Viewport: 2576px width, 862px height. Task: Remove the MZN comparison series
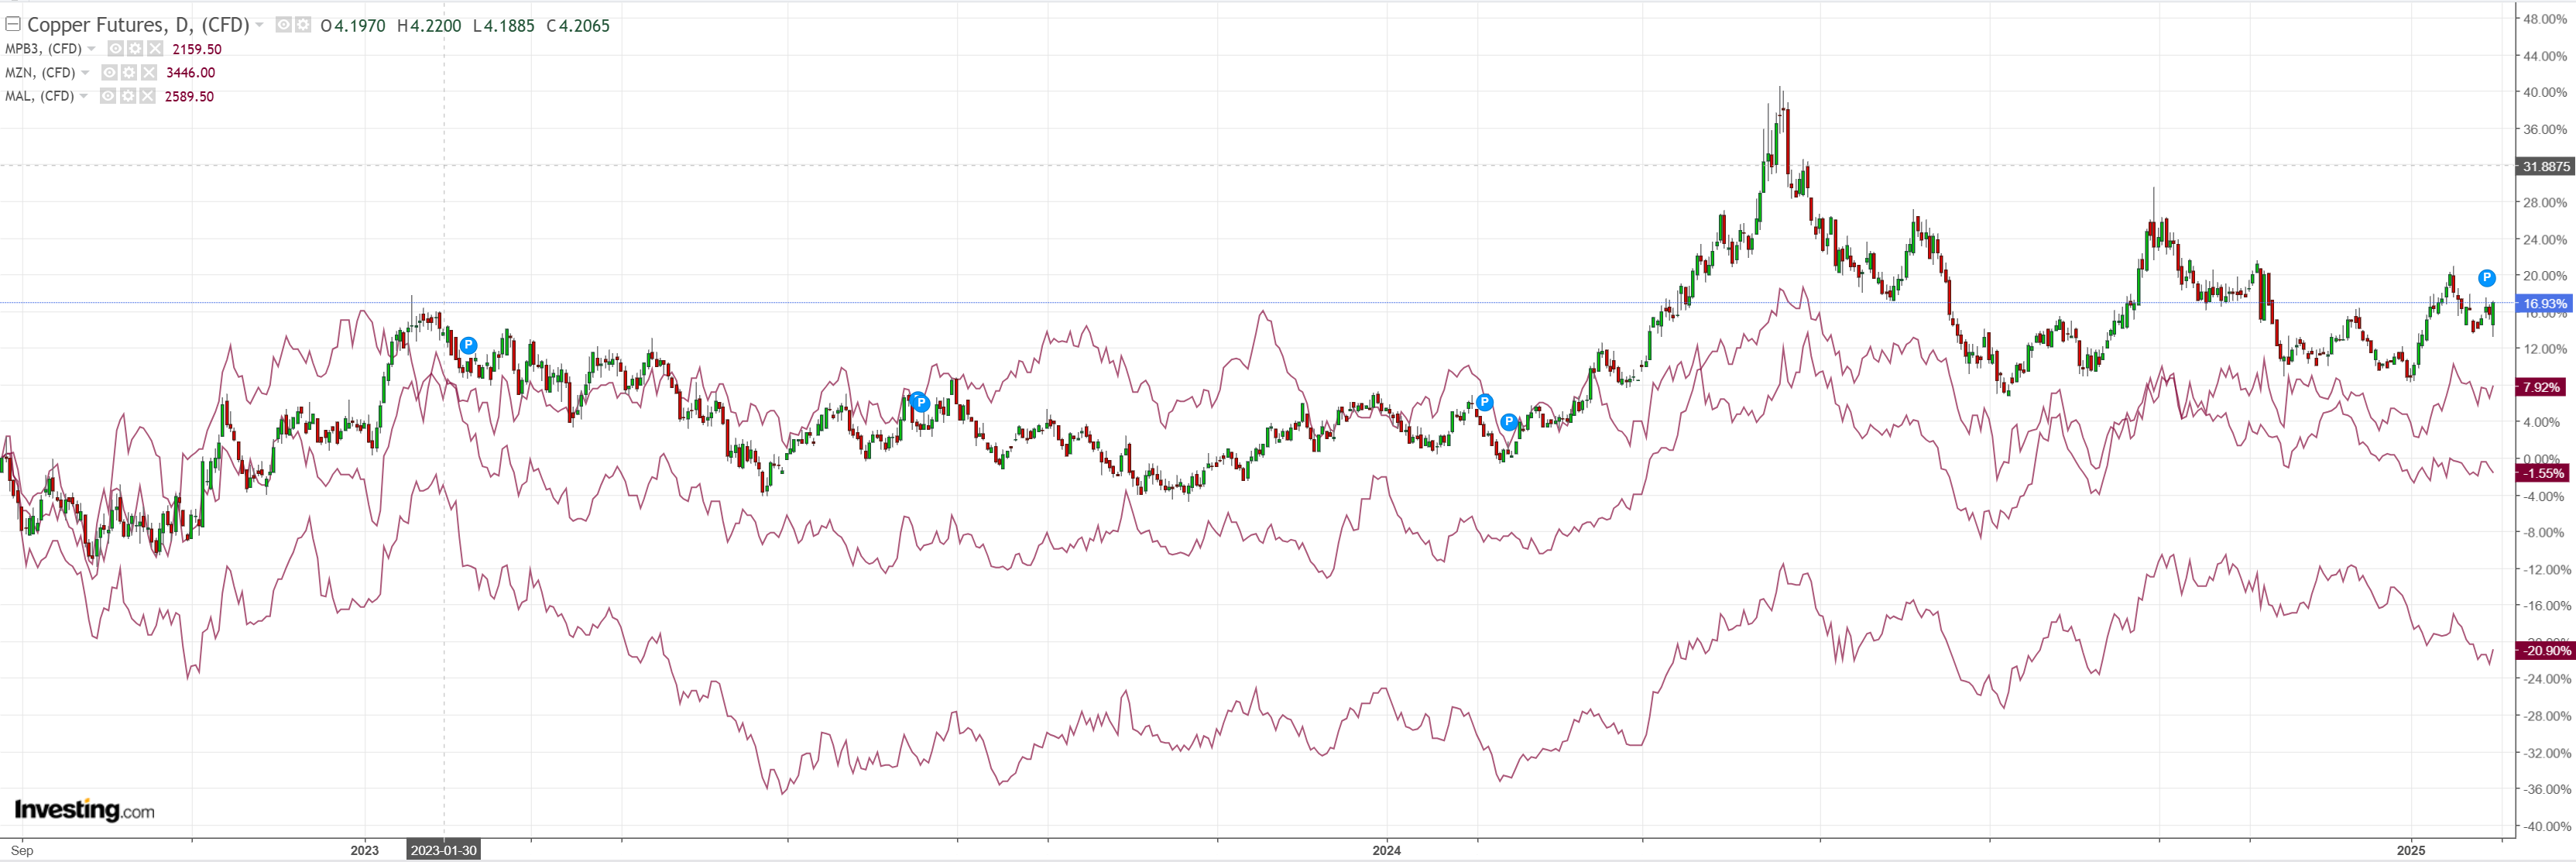(148, 72)
